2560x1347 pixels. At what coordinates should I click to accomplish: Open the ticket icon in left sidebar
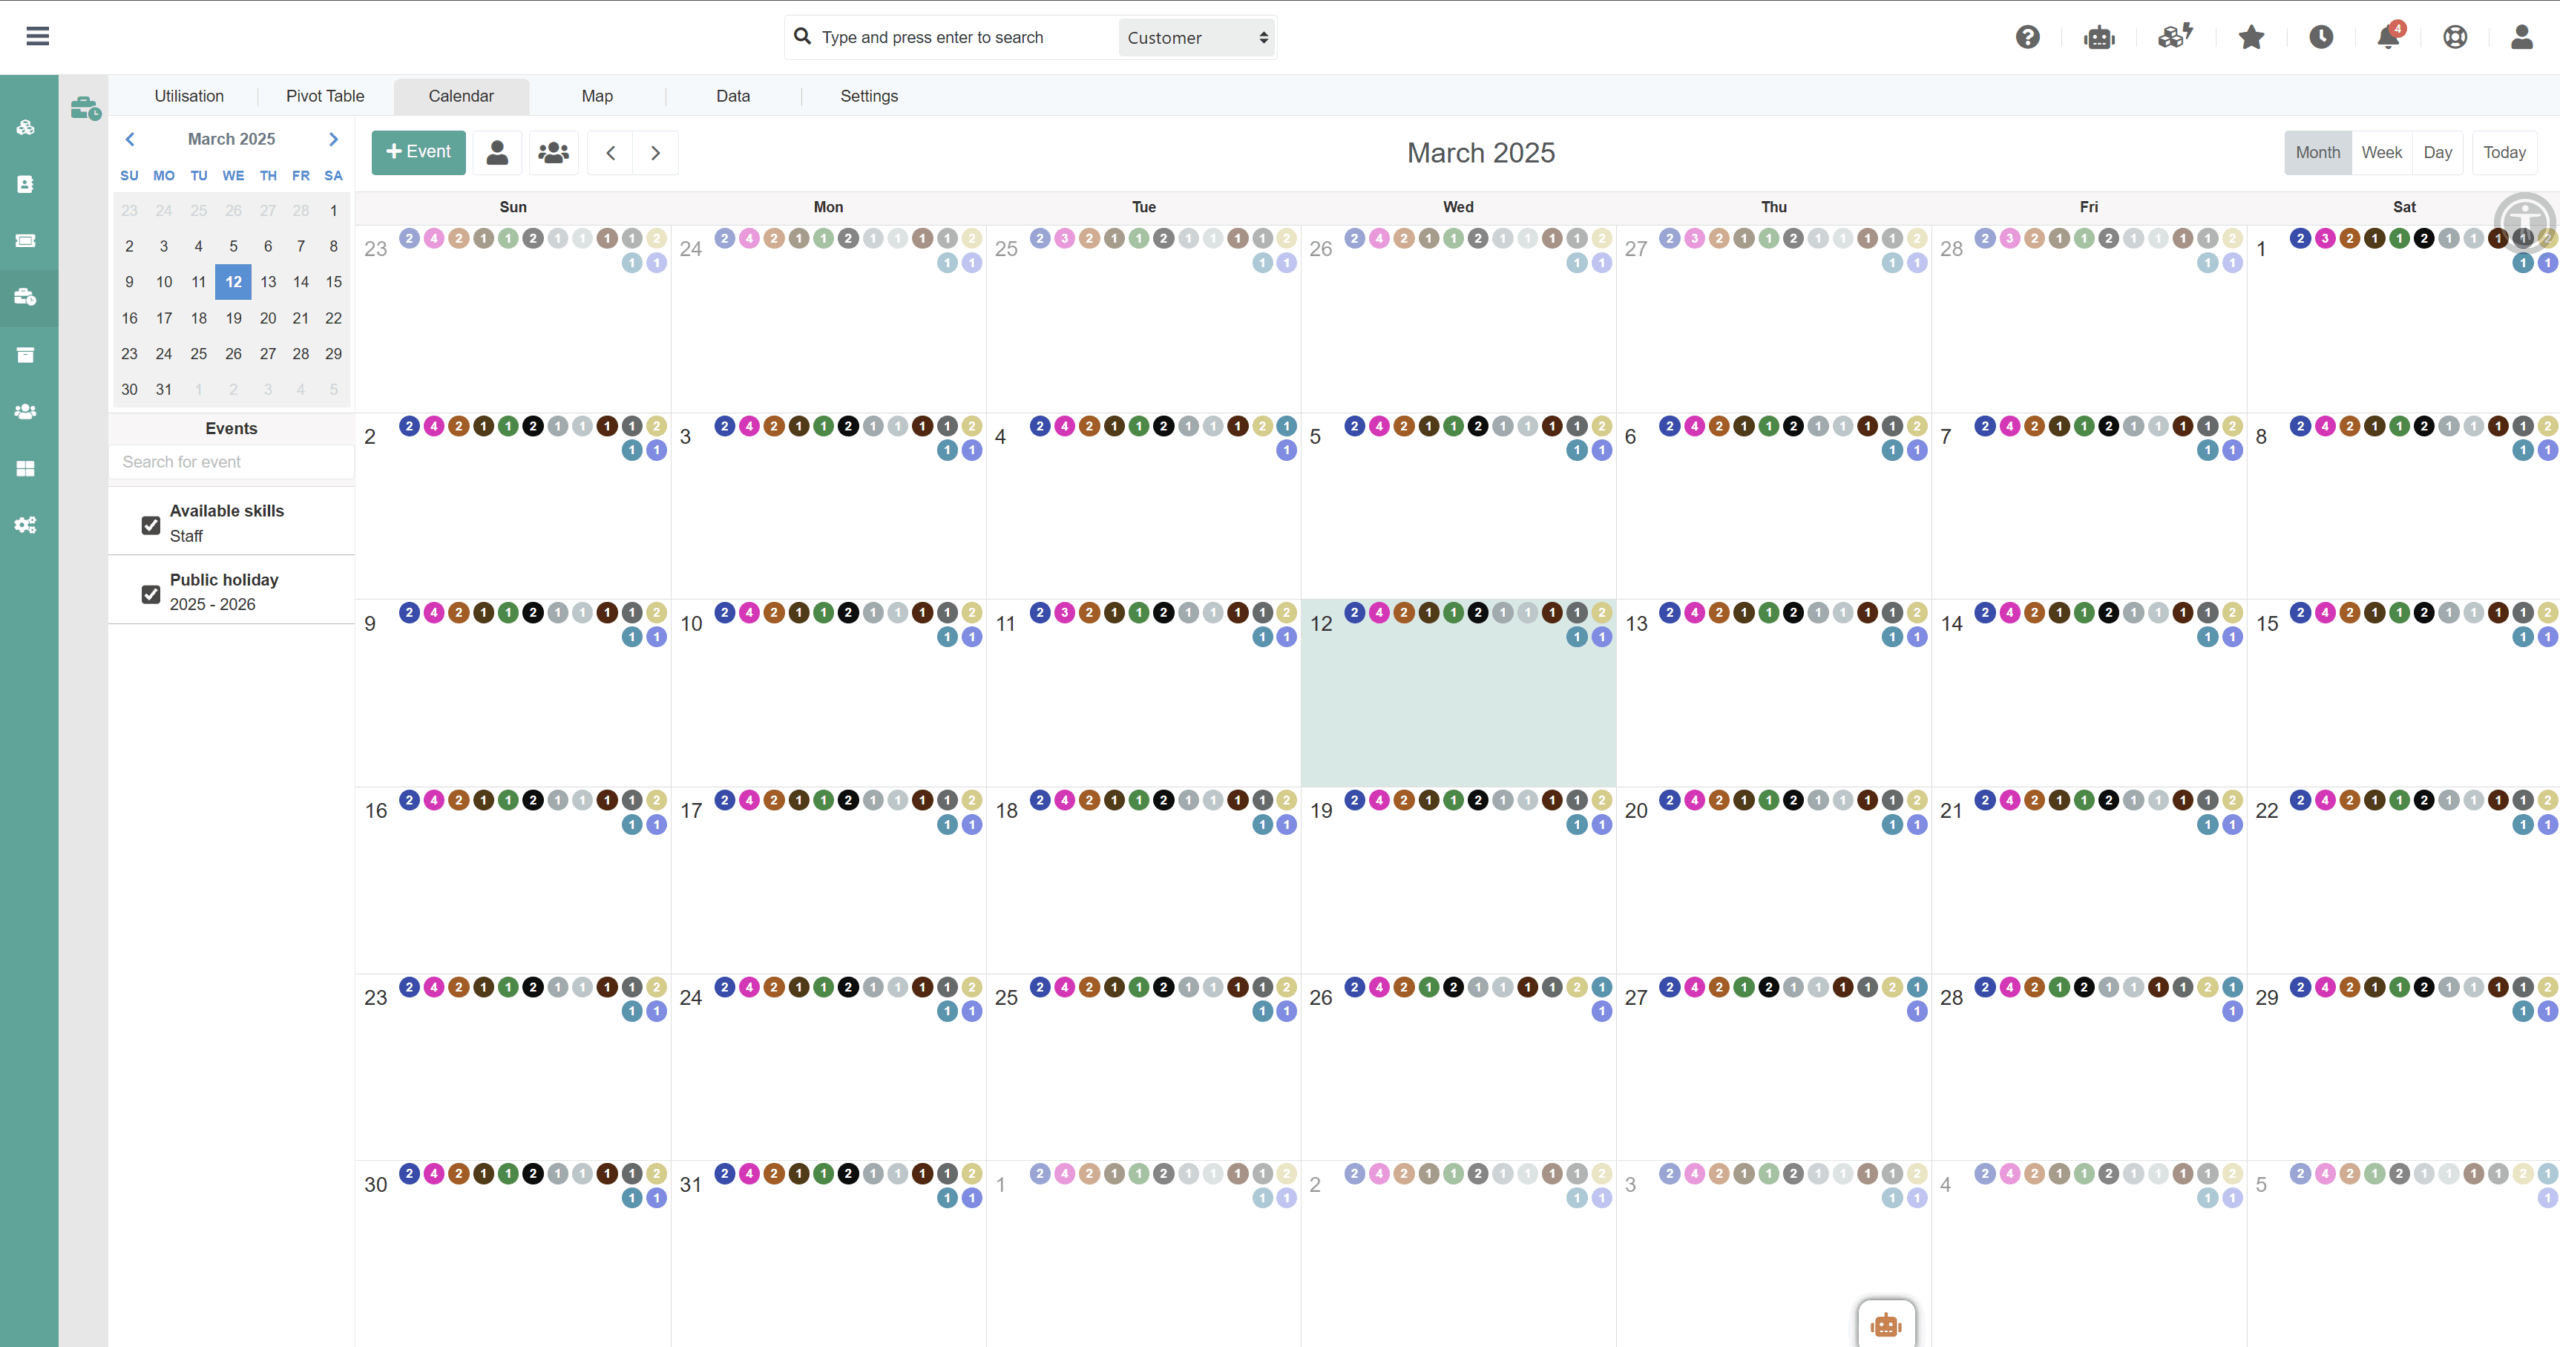coord(26,241)
